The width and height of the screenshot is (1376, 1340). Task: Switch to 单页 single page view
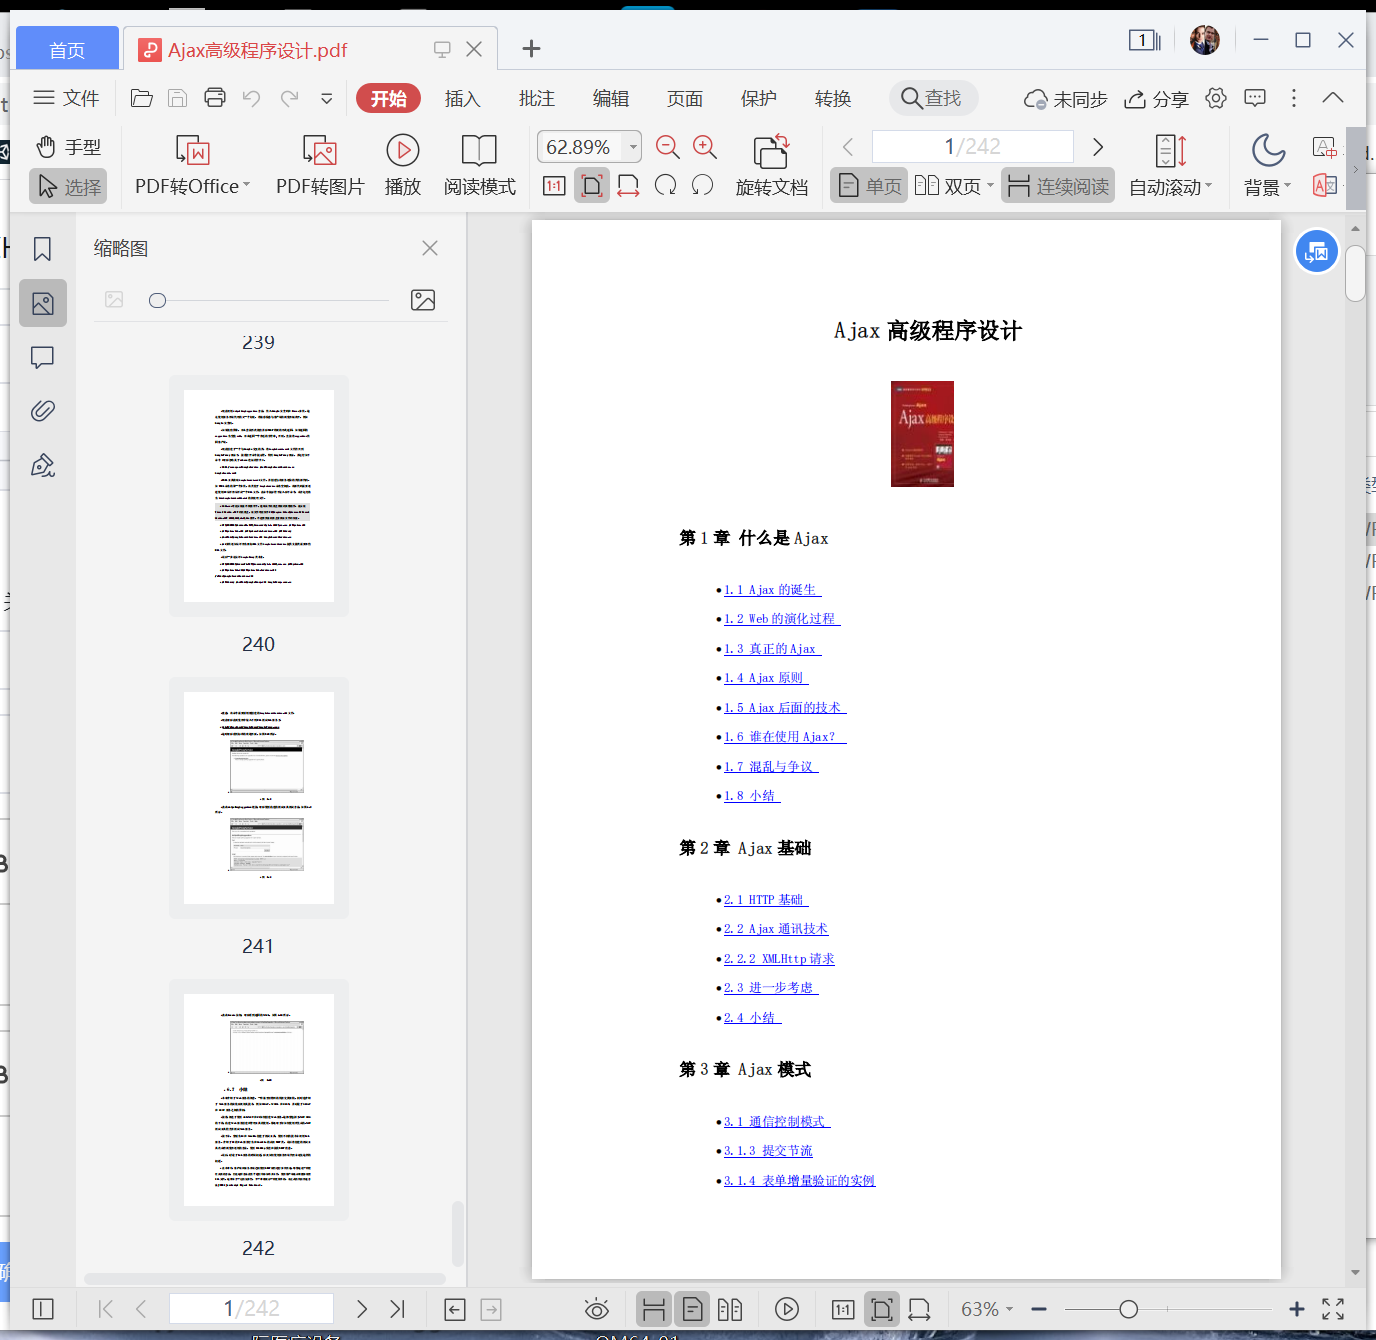tap(869, 186)
